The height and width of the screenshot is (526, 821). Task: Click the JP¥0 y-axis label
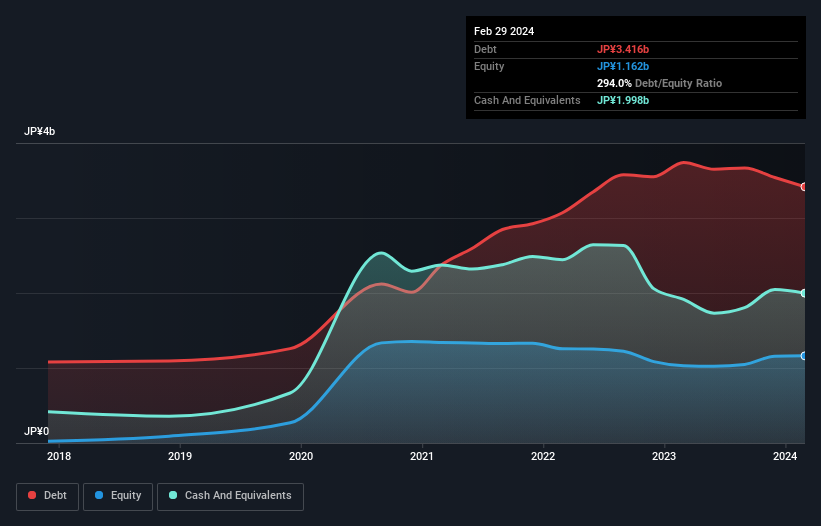(x=36, y=431)
